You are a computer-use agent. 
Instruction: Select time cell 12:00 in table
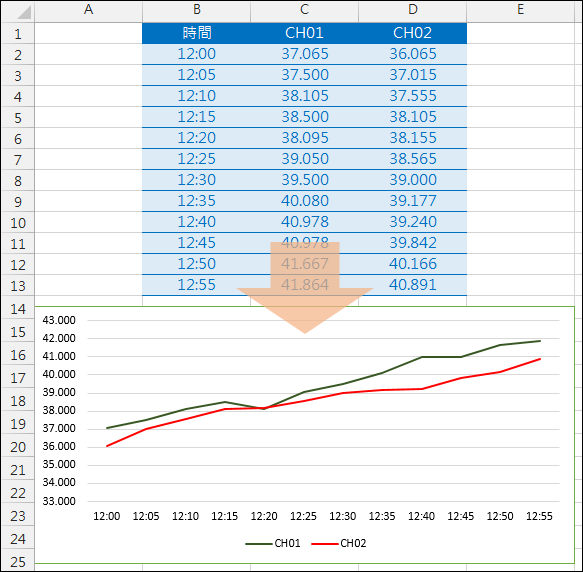(x=196, y=54)
